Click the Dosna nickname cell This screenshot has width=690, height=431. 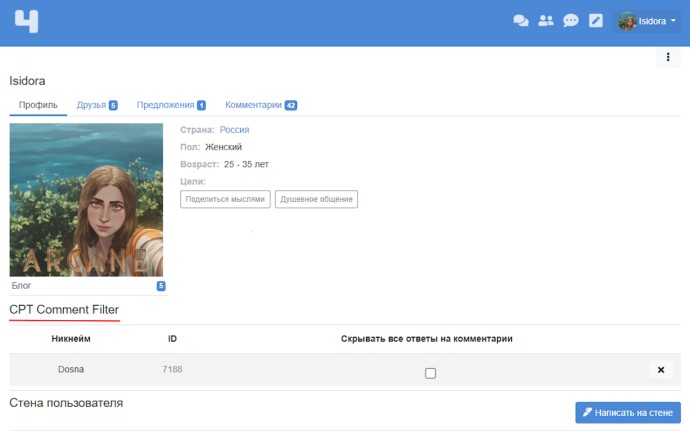pyautogui.click(x=71, y=369)
